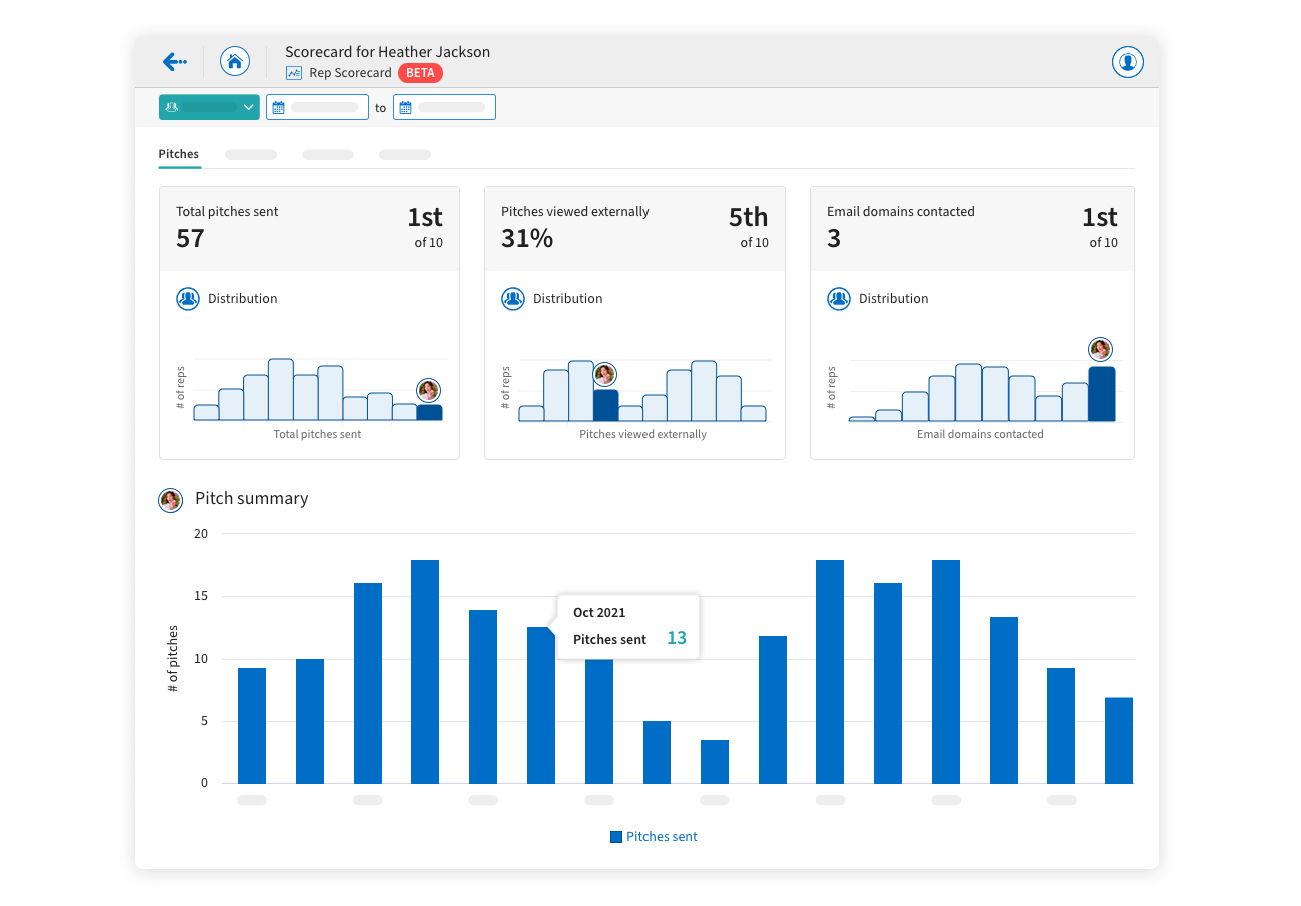Click the back arrow icon
The height and width of the screenshot is (906, 1301).
point(174,61)
